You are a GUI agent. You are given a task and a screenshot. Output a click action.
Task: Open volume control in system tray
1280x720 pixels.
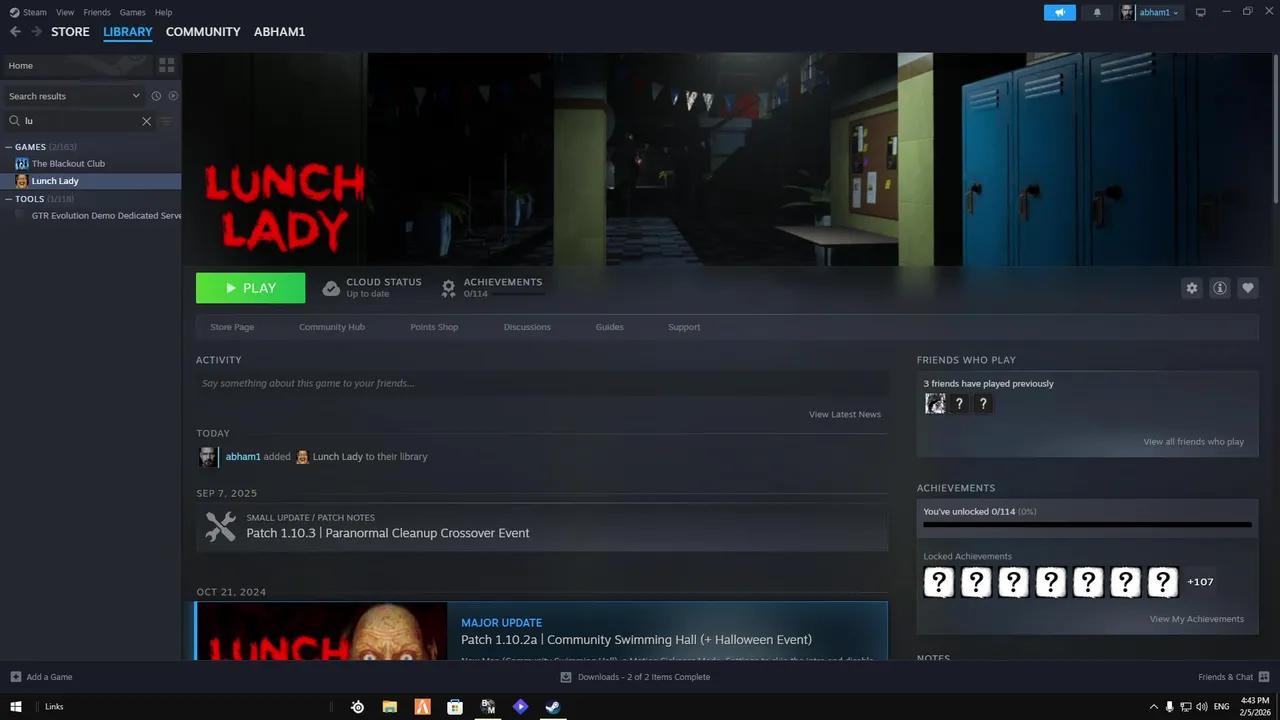1201,706
